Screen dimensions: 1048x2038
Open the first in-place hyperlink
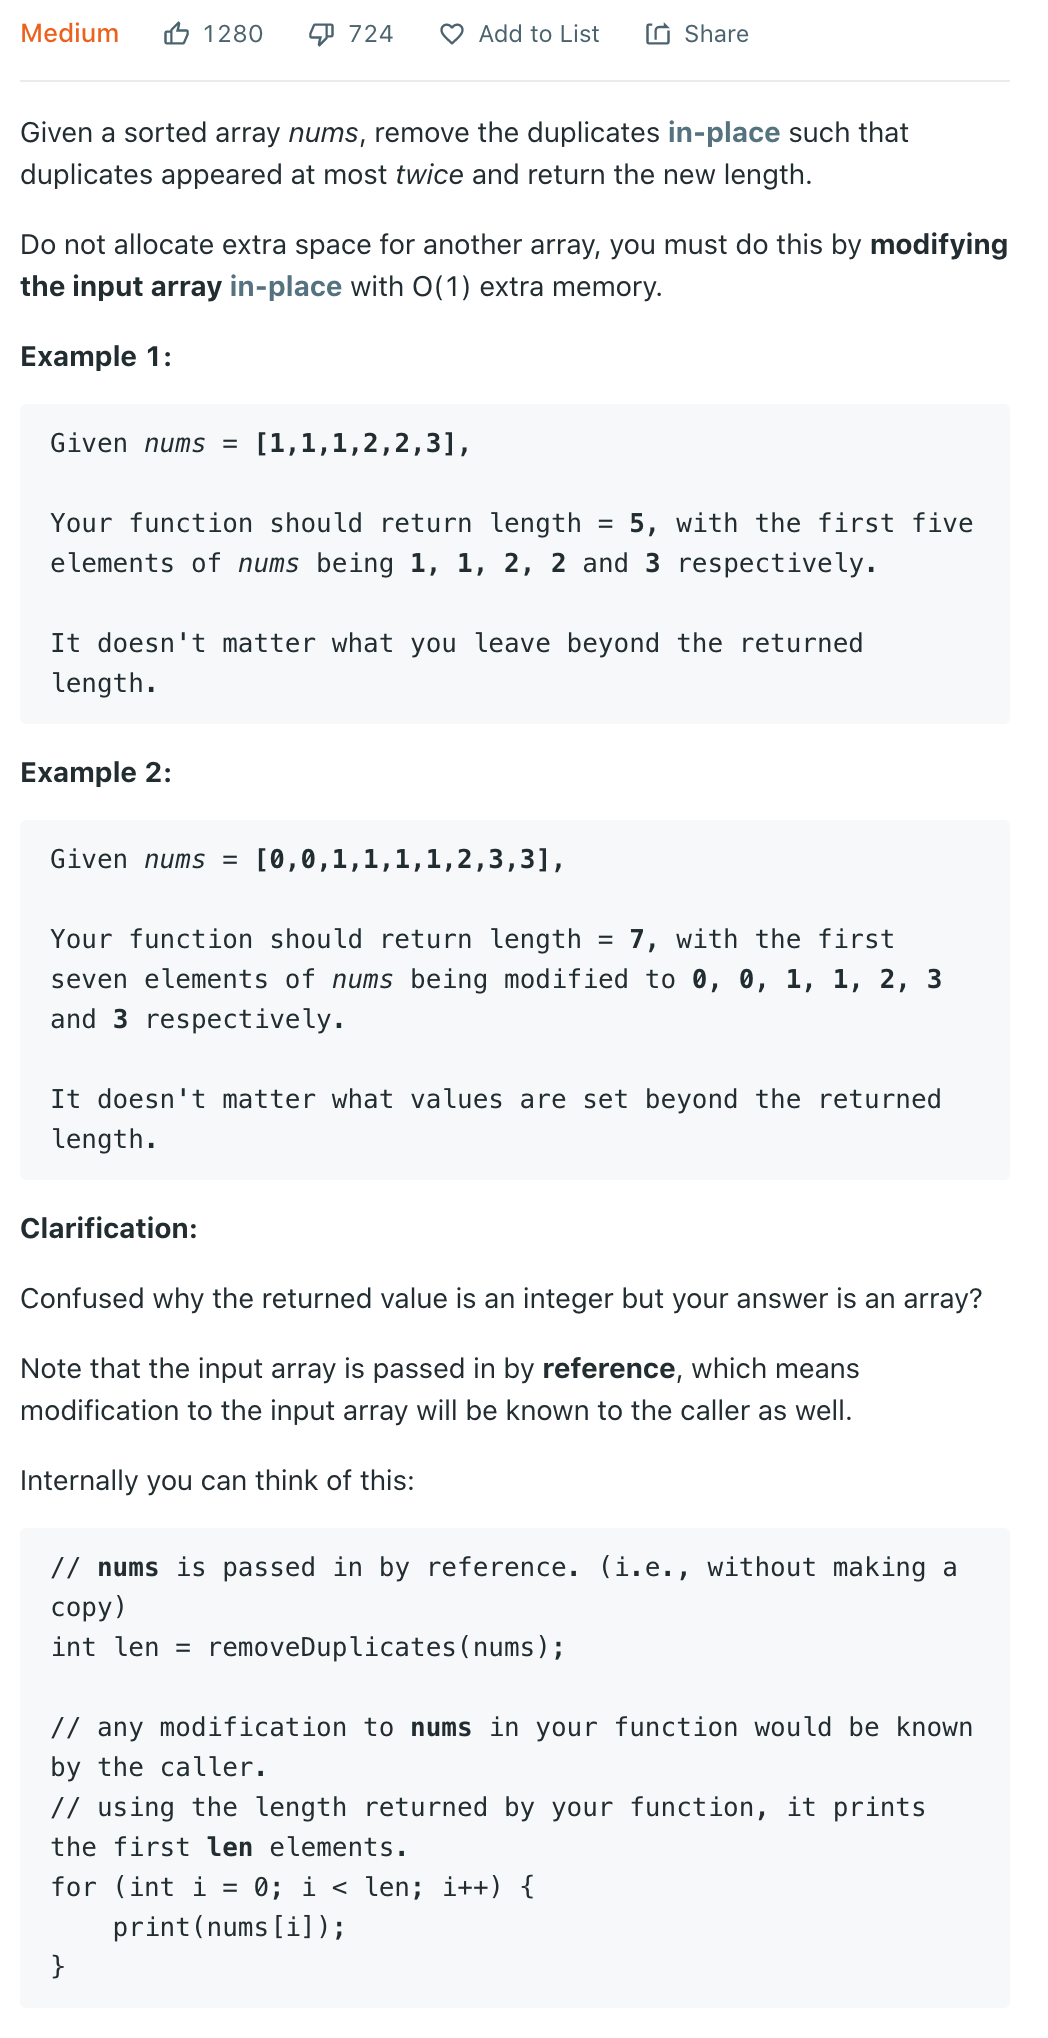tap(724, 132)
